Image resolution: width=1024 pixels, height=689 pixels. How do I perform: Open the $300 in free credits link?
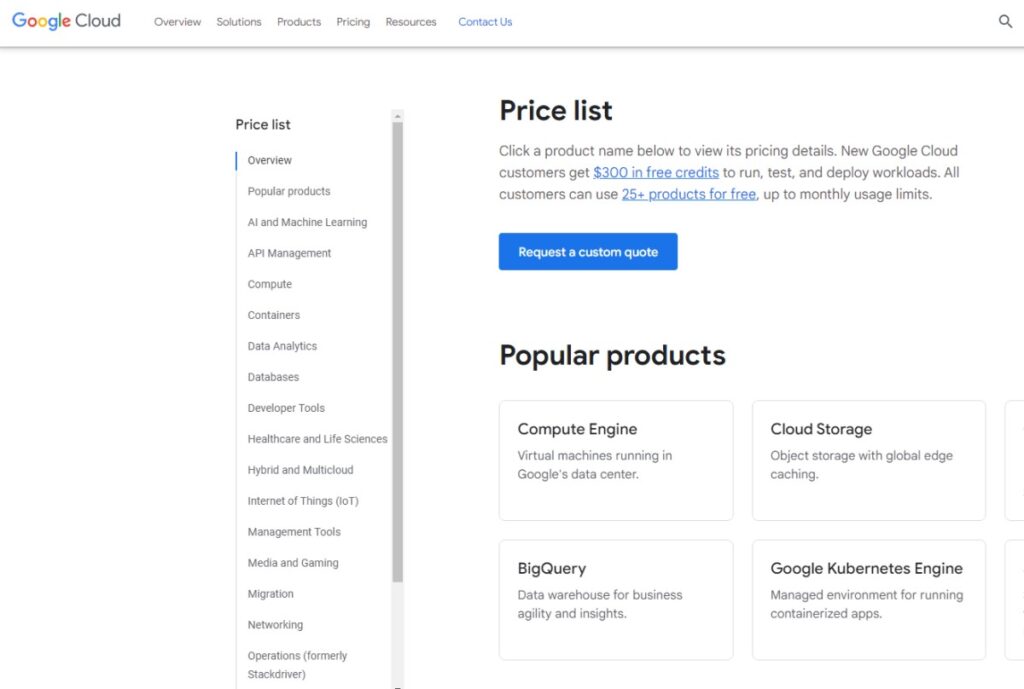coord(656,172)
